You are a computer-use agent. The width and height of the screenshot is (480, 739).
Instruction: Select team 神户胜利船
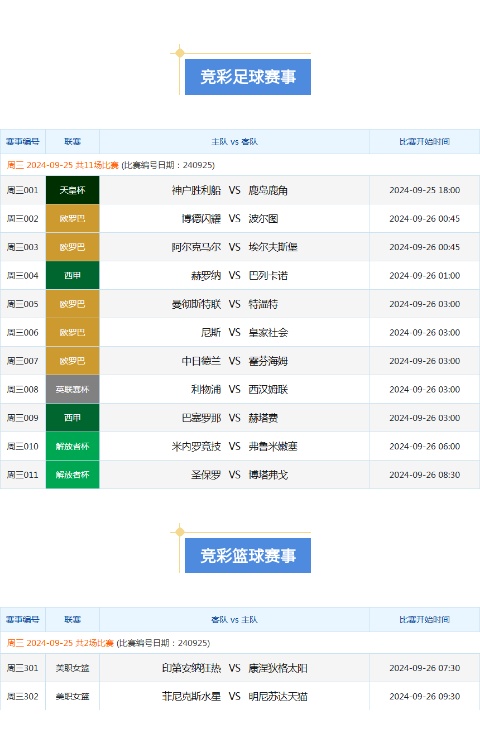coord(196,190)
